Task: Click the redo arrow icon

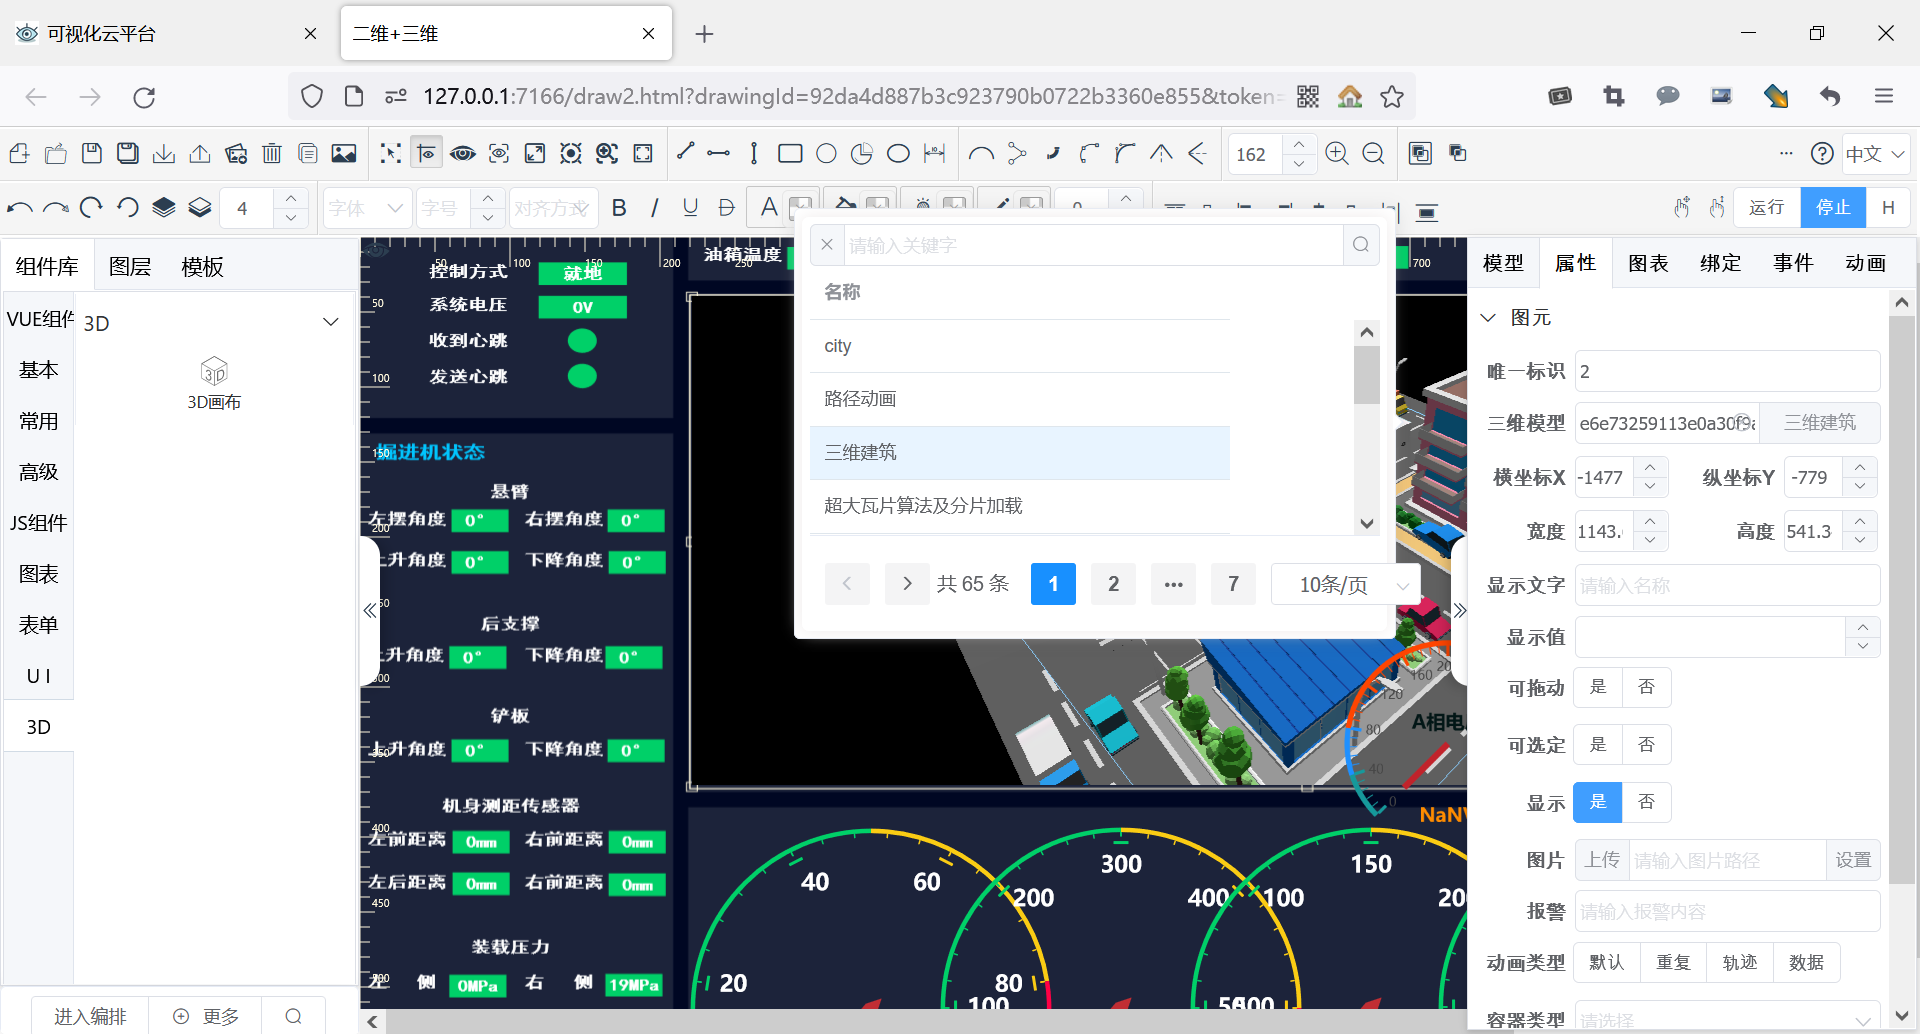Action: pos(56,208)
